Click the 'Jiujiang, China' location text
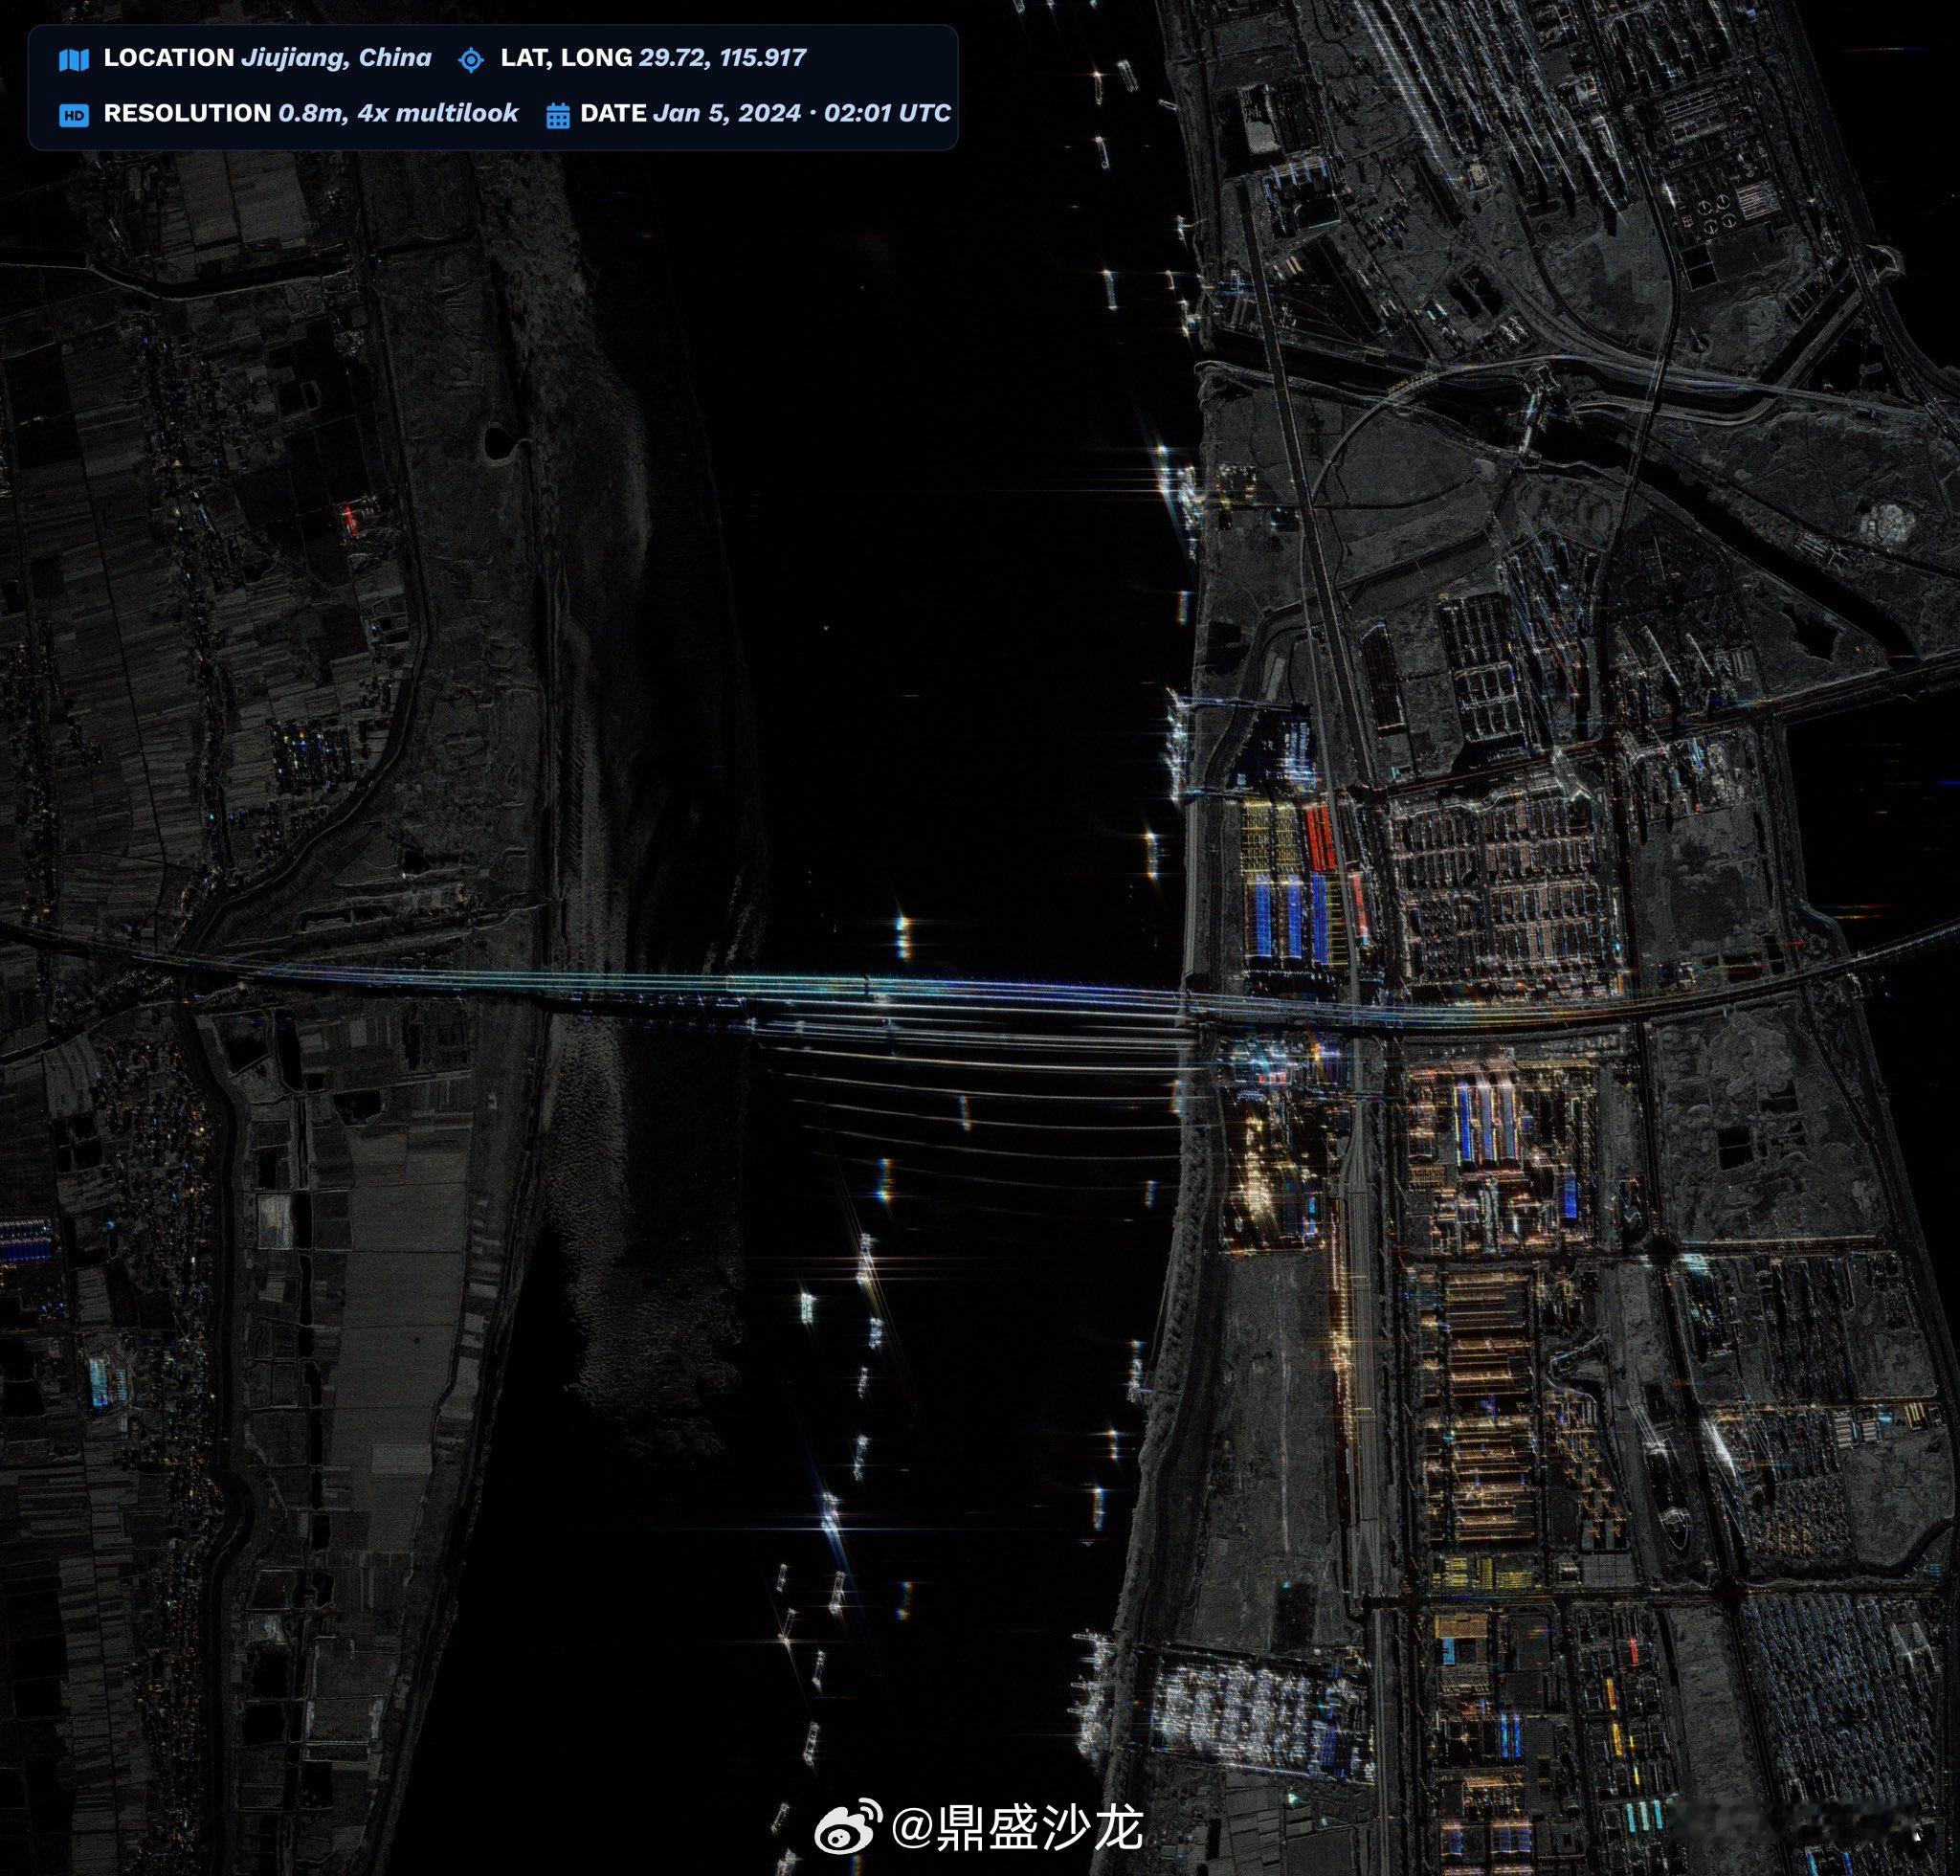 (336, 57)
